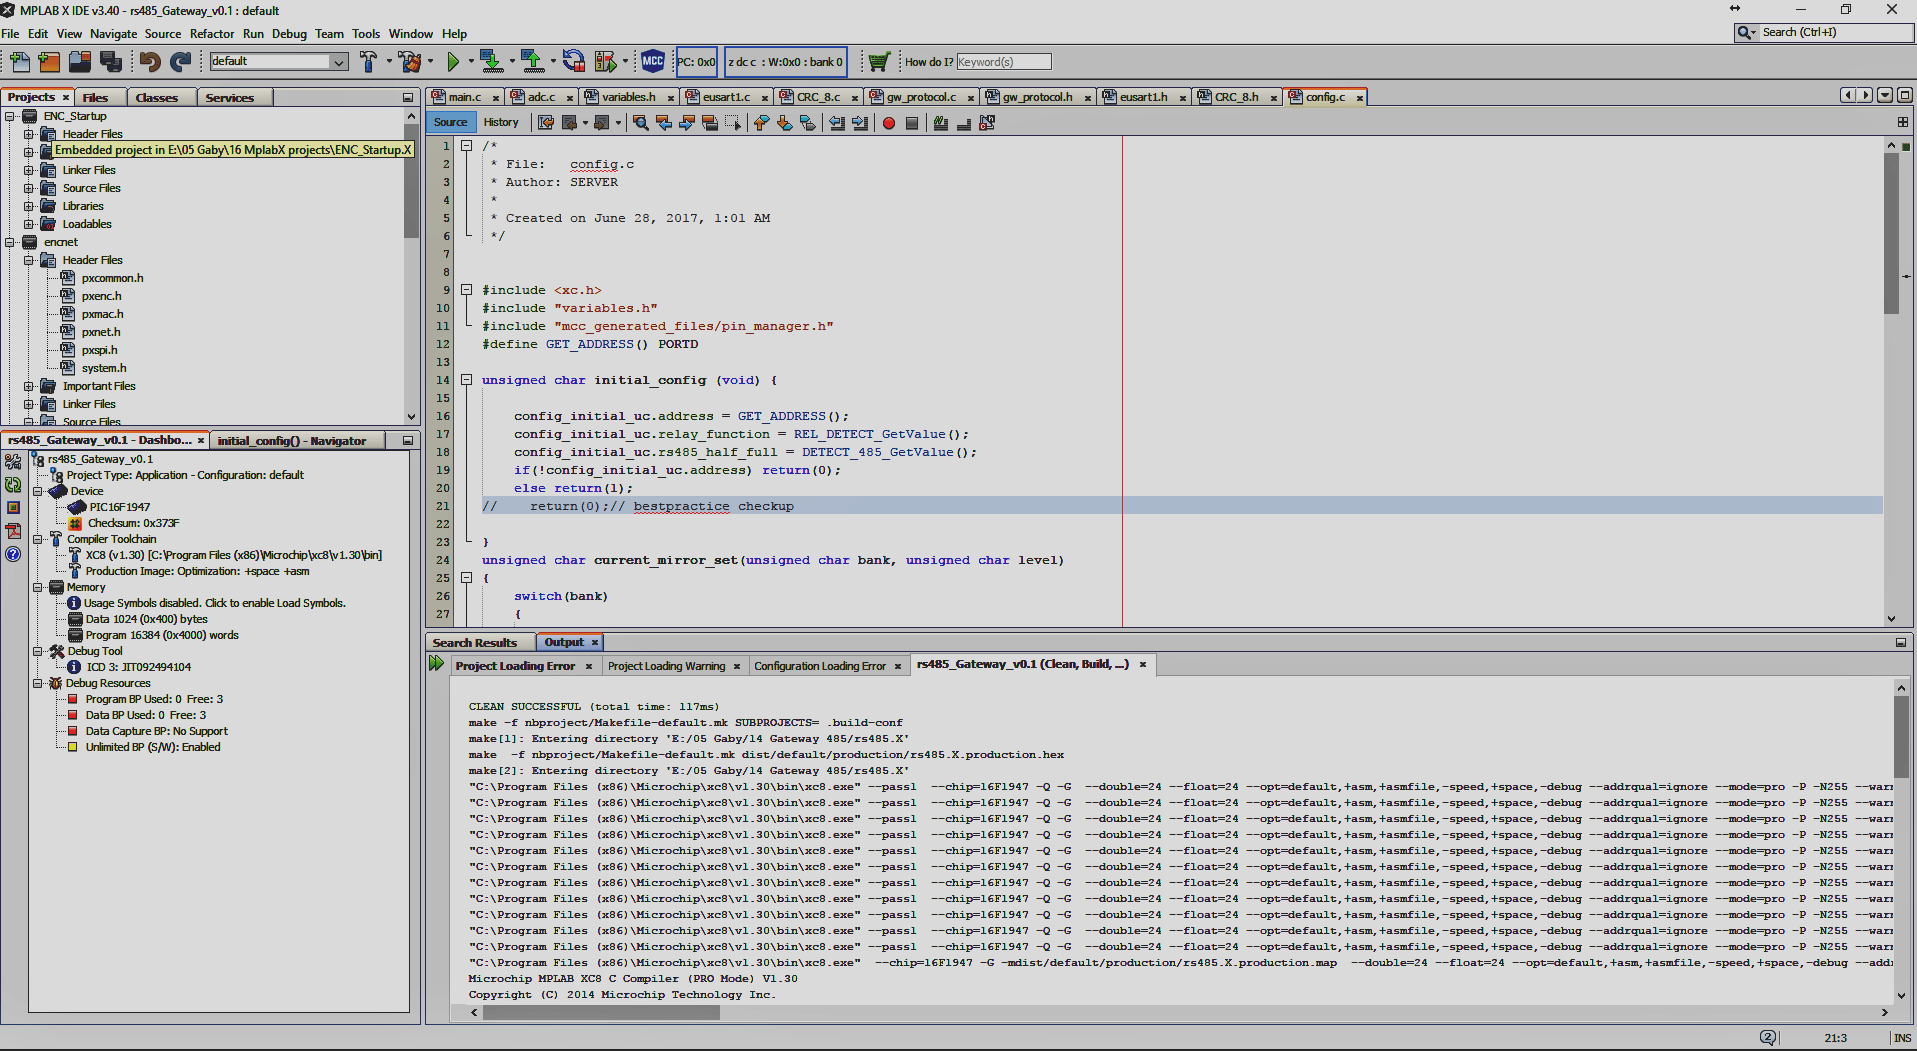
Task: Click the Last Edit Location icon in editor toolbar
Action: (x=546, y=122)
